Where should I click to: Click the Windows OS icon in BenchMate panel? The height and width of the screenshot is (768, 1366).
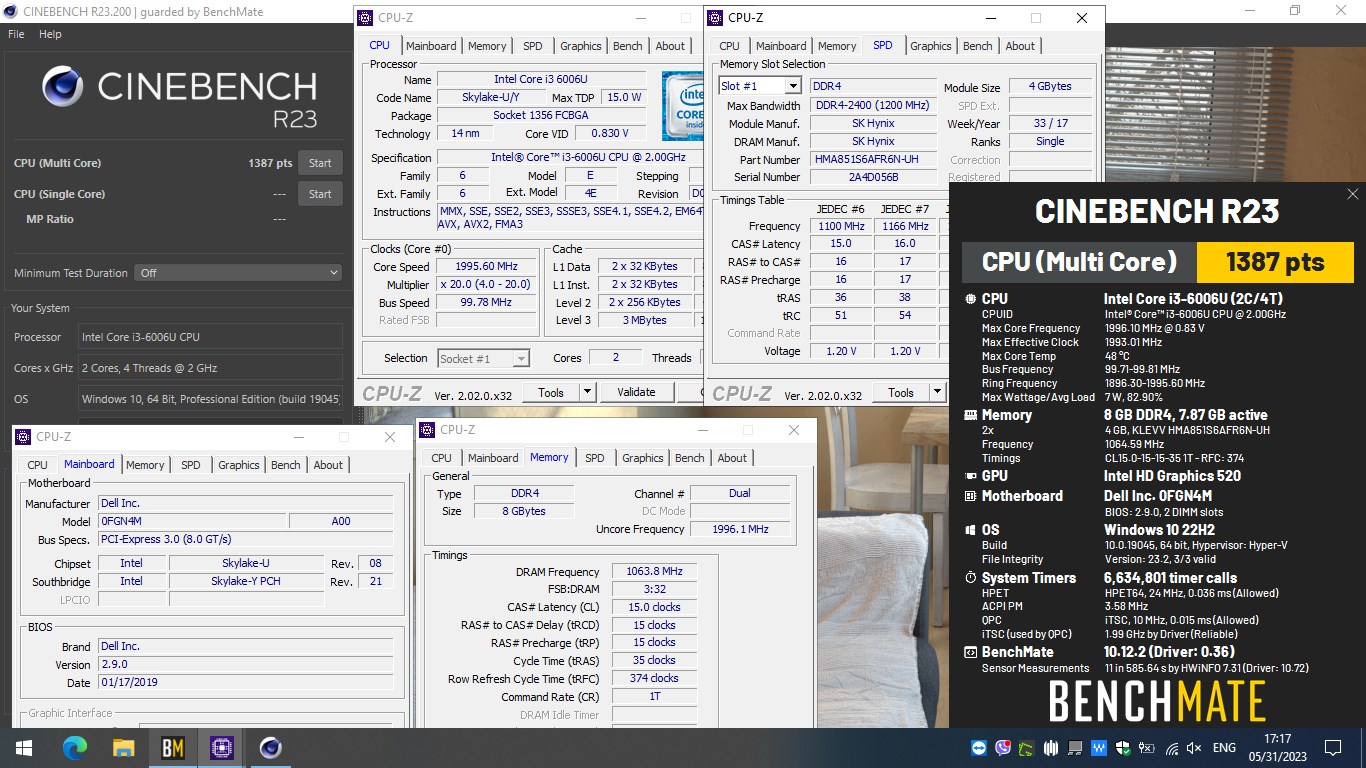tap(970, 530)
